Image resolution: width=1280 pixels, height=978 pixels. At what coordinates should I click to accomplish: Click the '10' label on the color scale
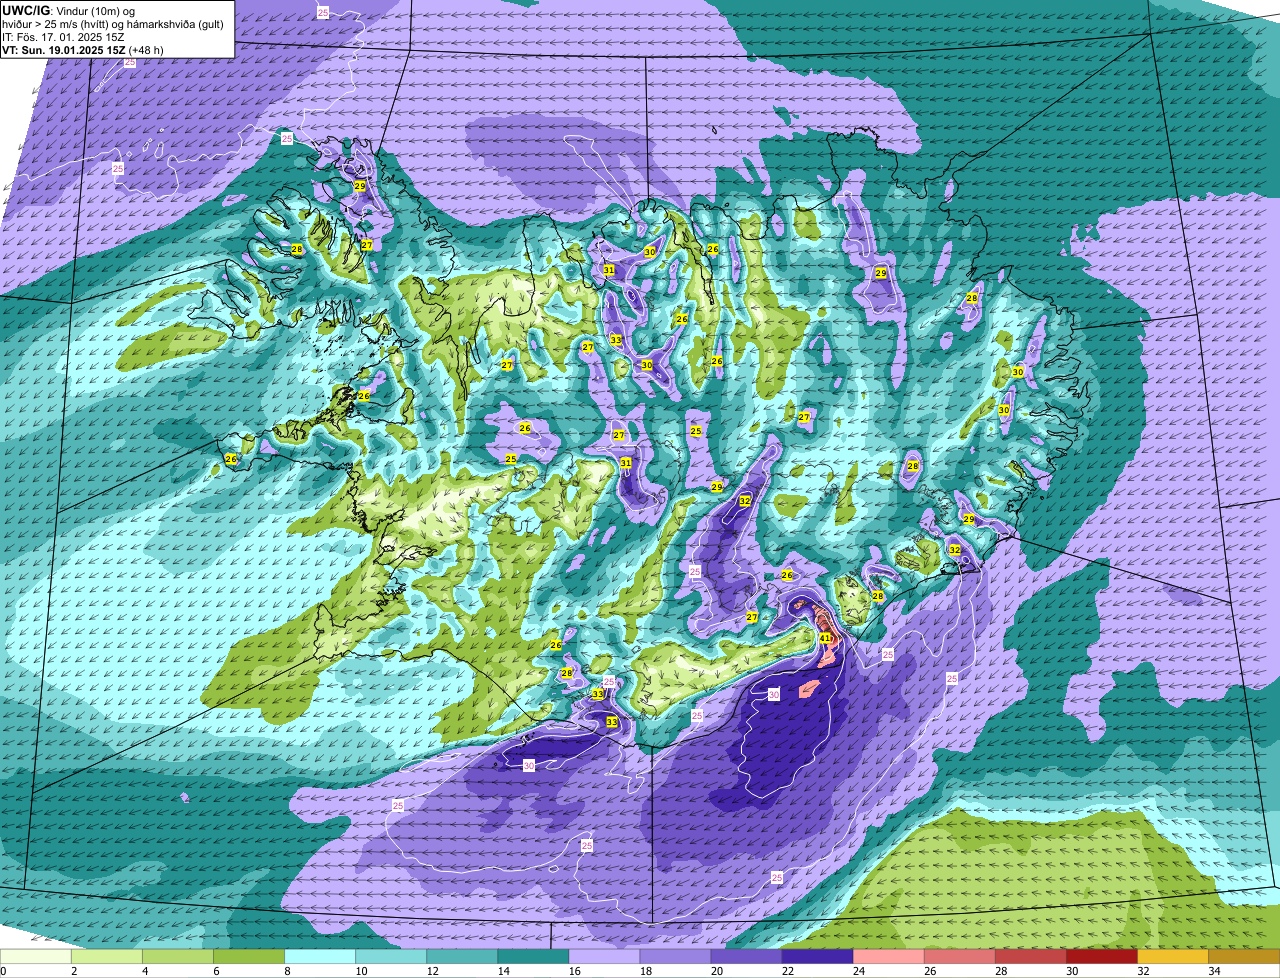point(360,971)
